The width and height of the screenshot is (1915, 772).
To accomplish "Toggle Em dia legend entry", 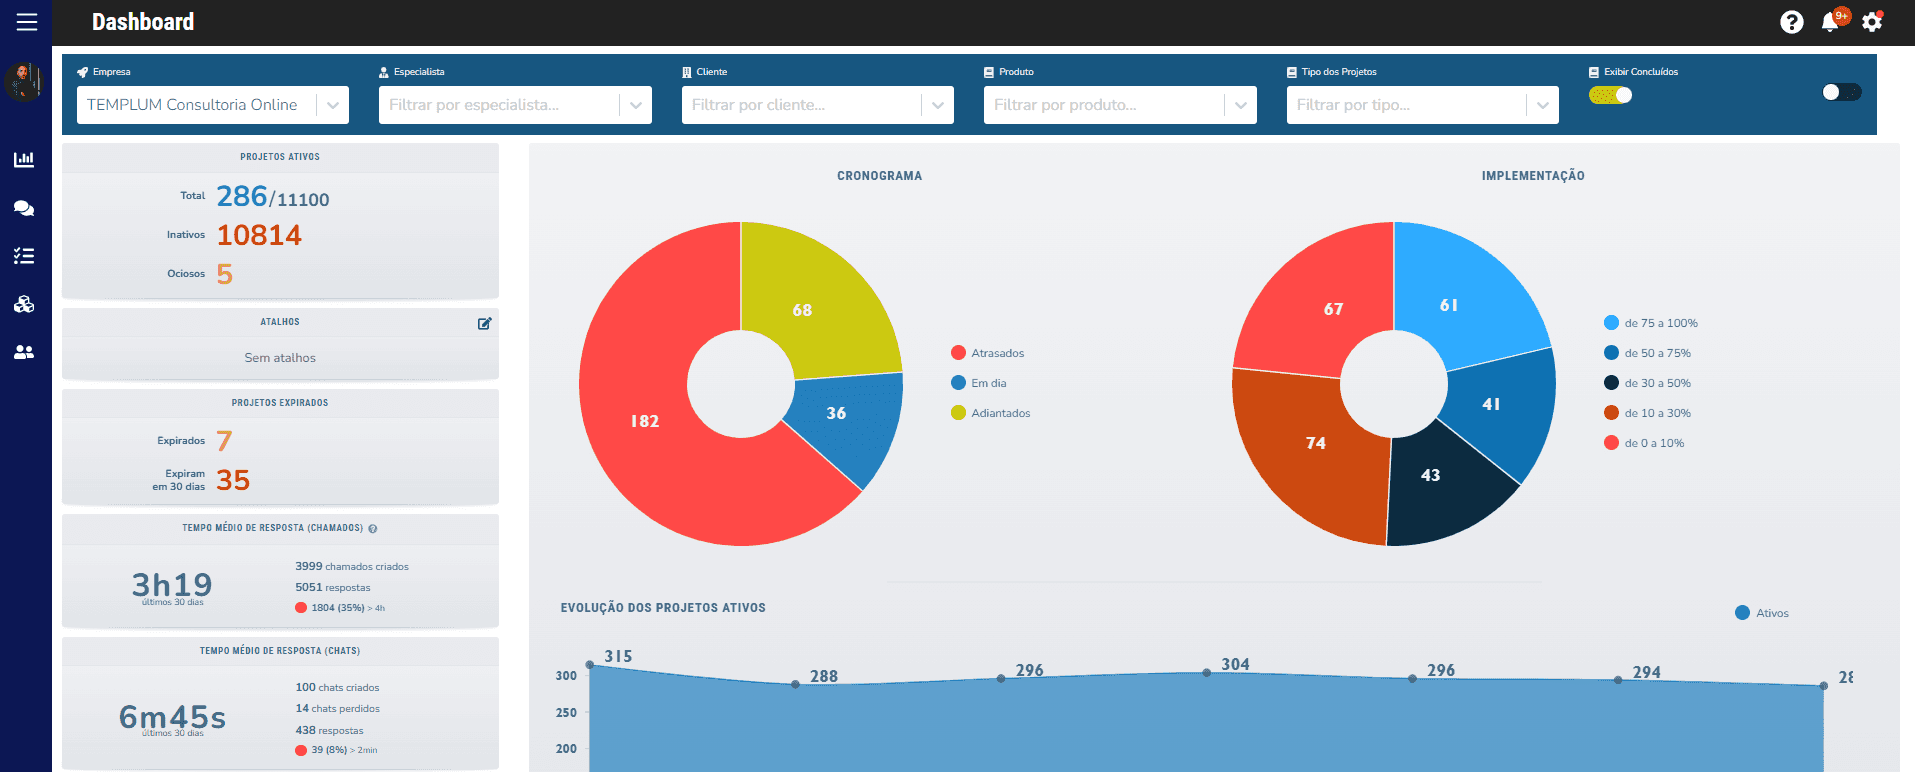I will pyautogui.click(x=979, y=383).
